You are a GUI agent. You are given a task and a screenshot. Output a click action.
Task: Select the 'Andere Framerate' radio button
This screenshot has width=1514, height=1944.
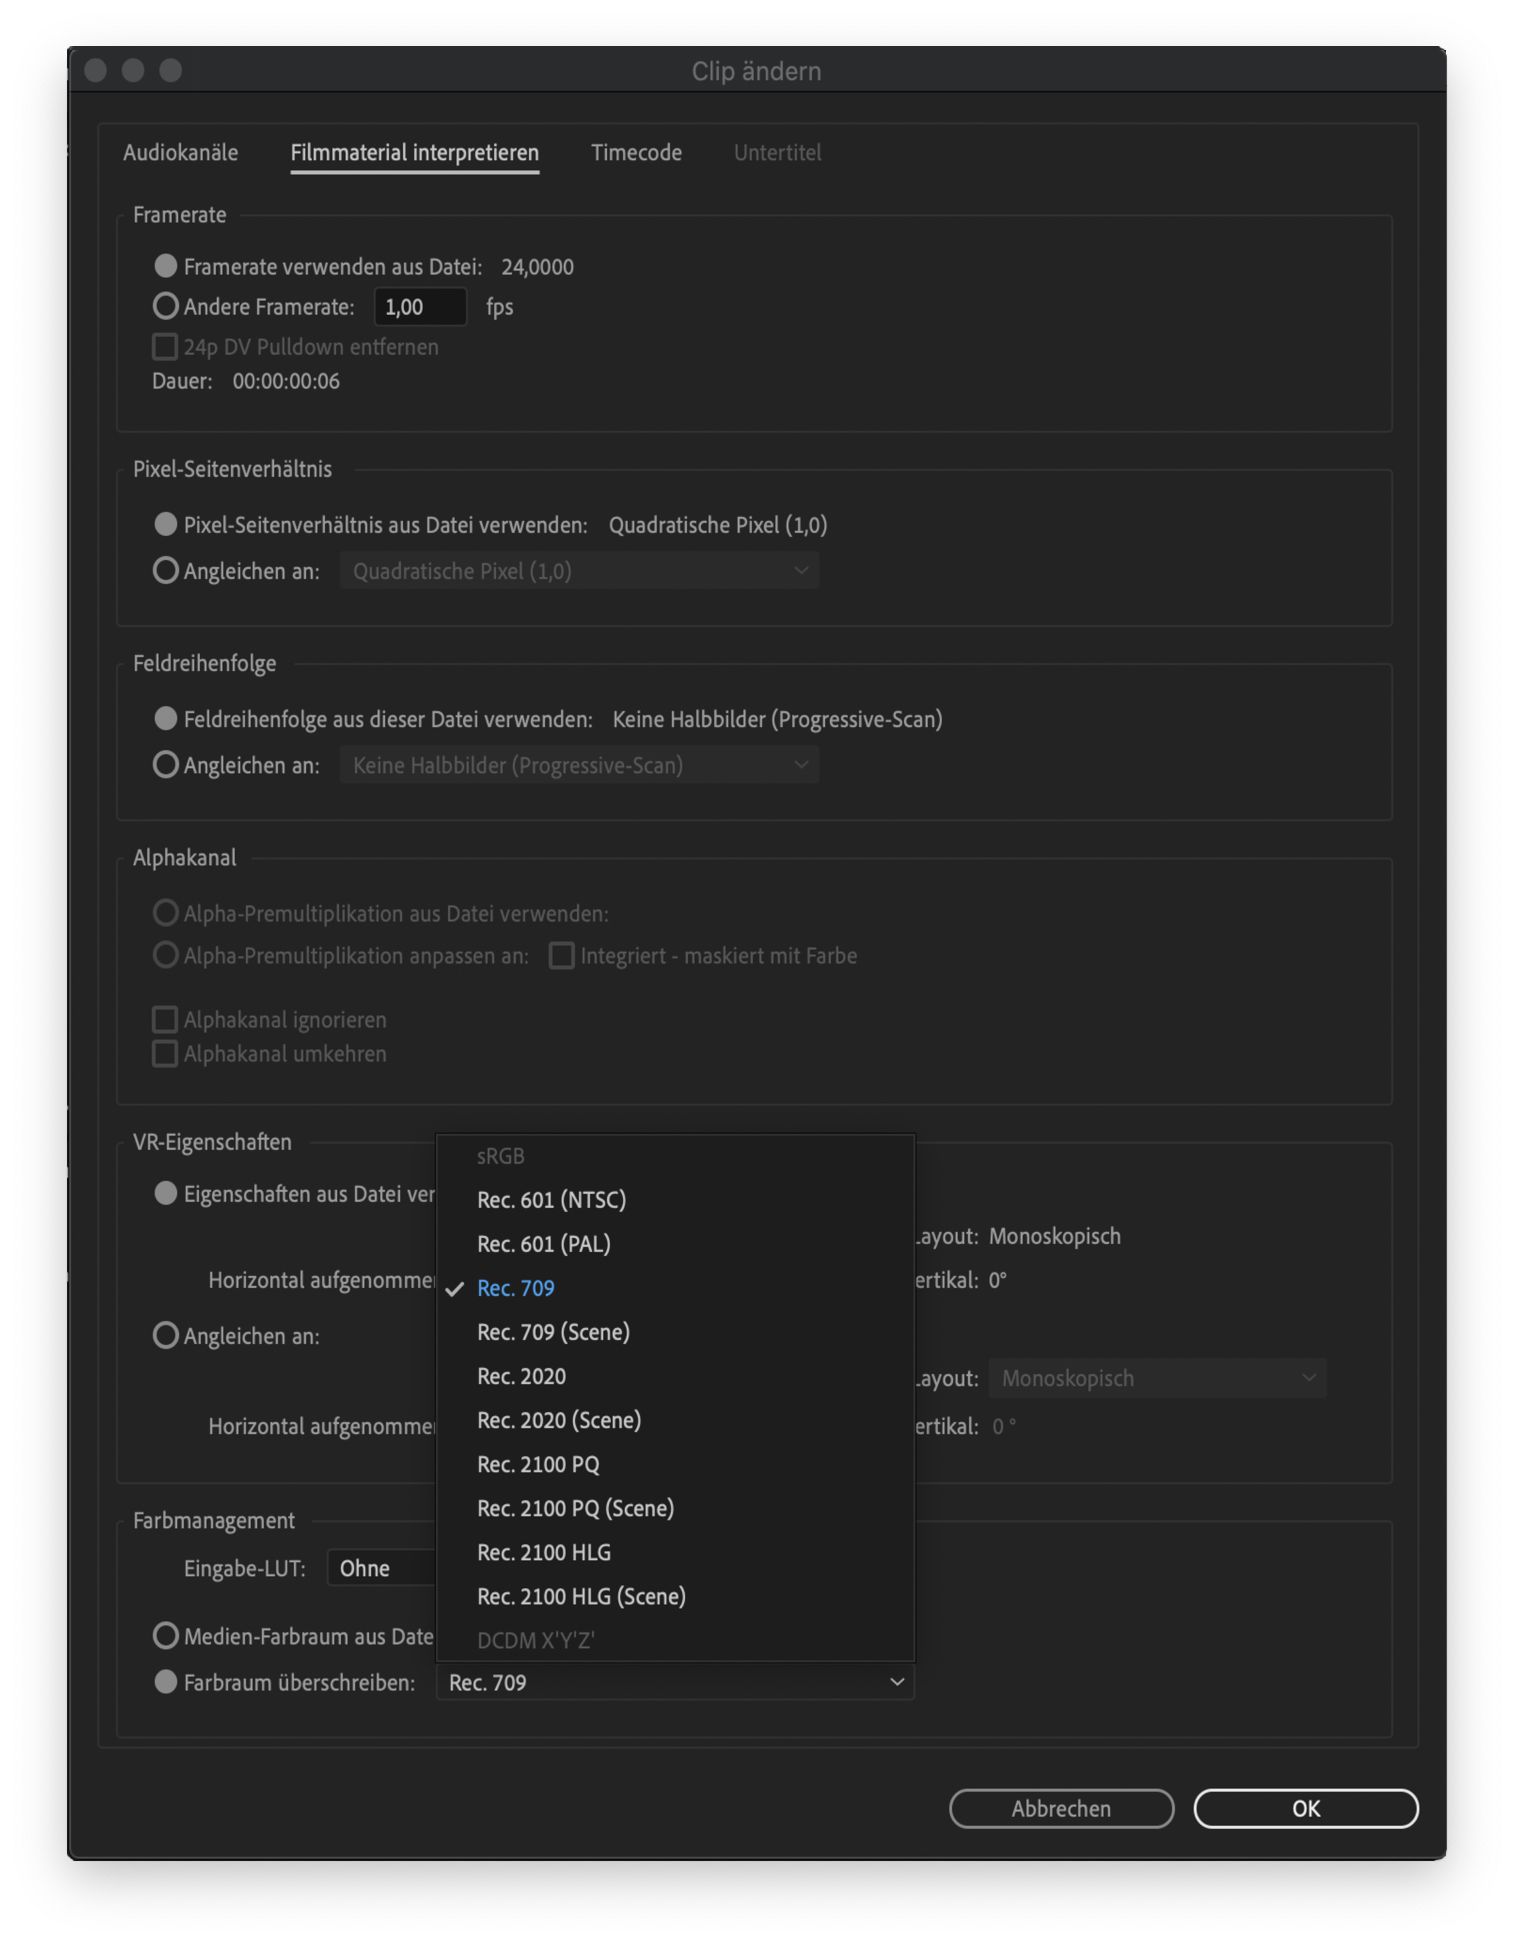click(166, 306)
